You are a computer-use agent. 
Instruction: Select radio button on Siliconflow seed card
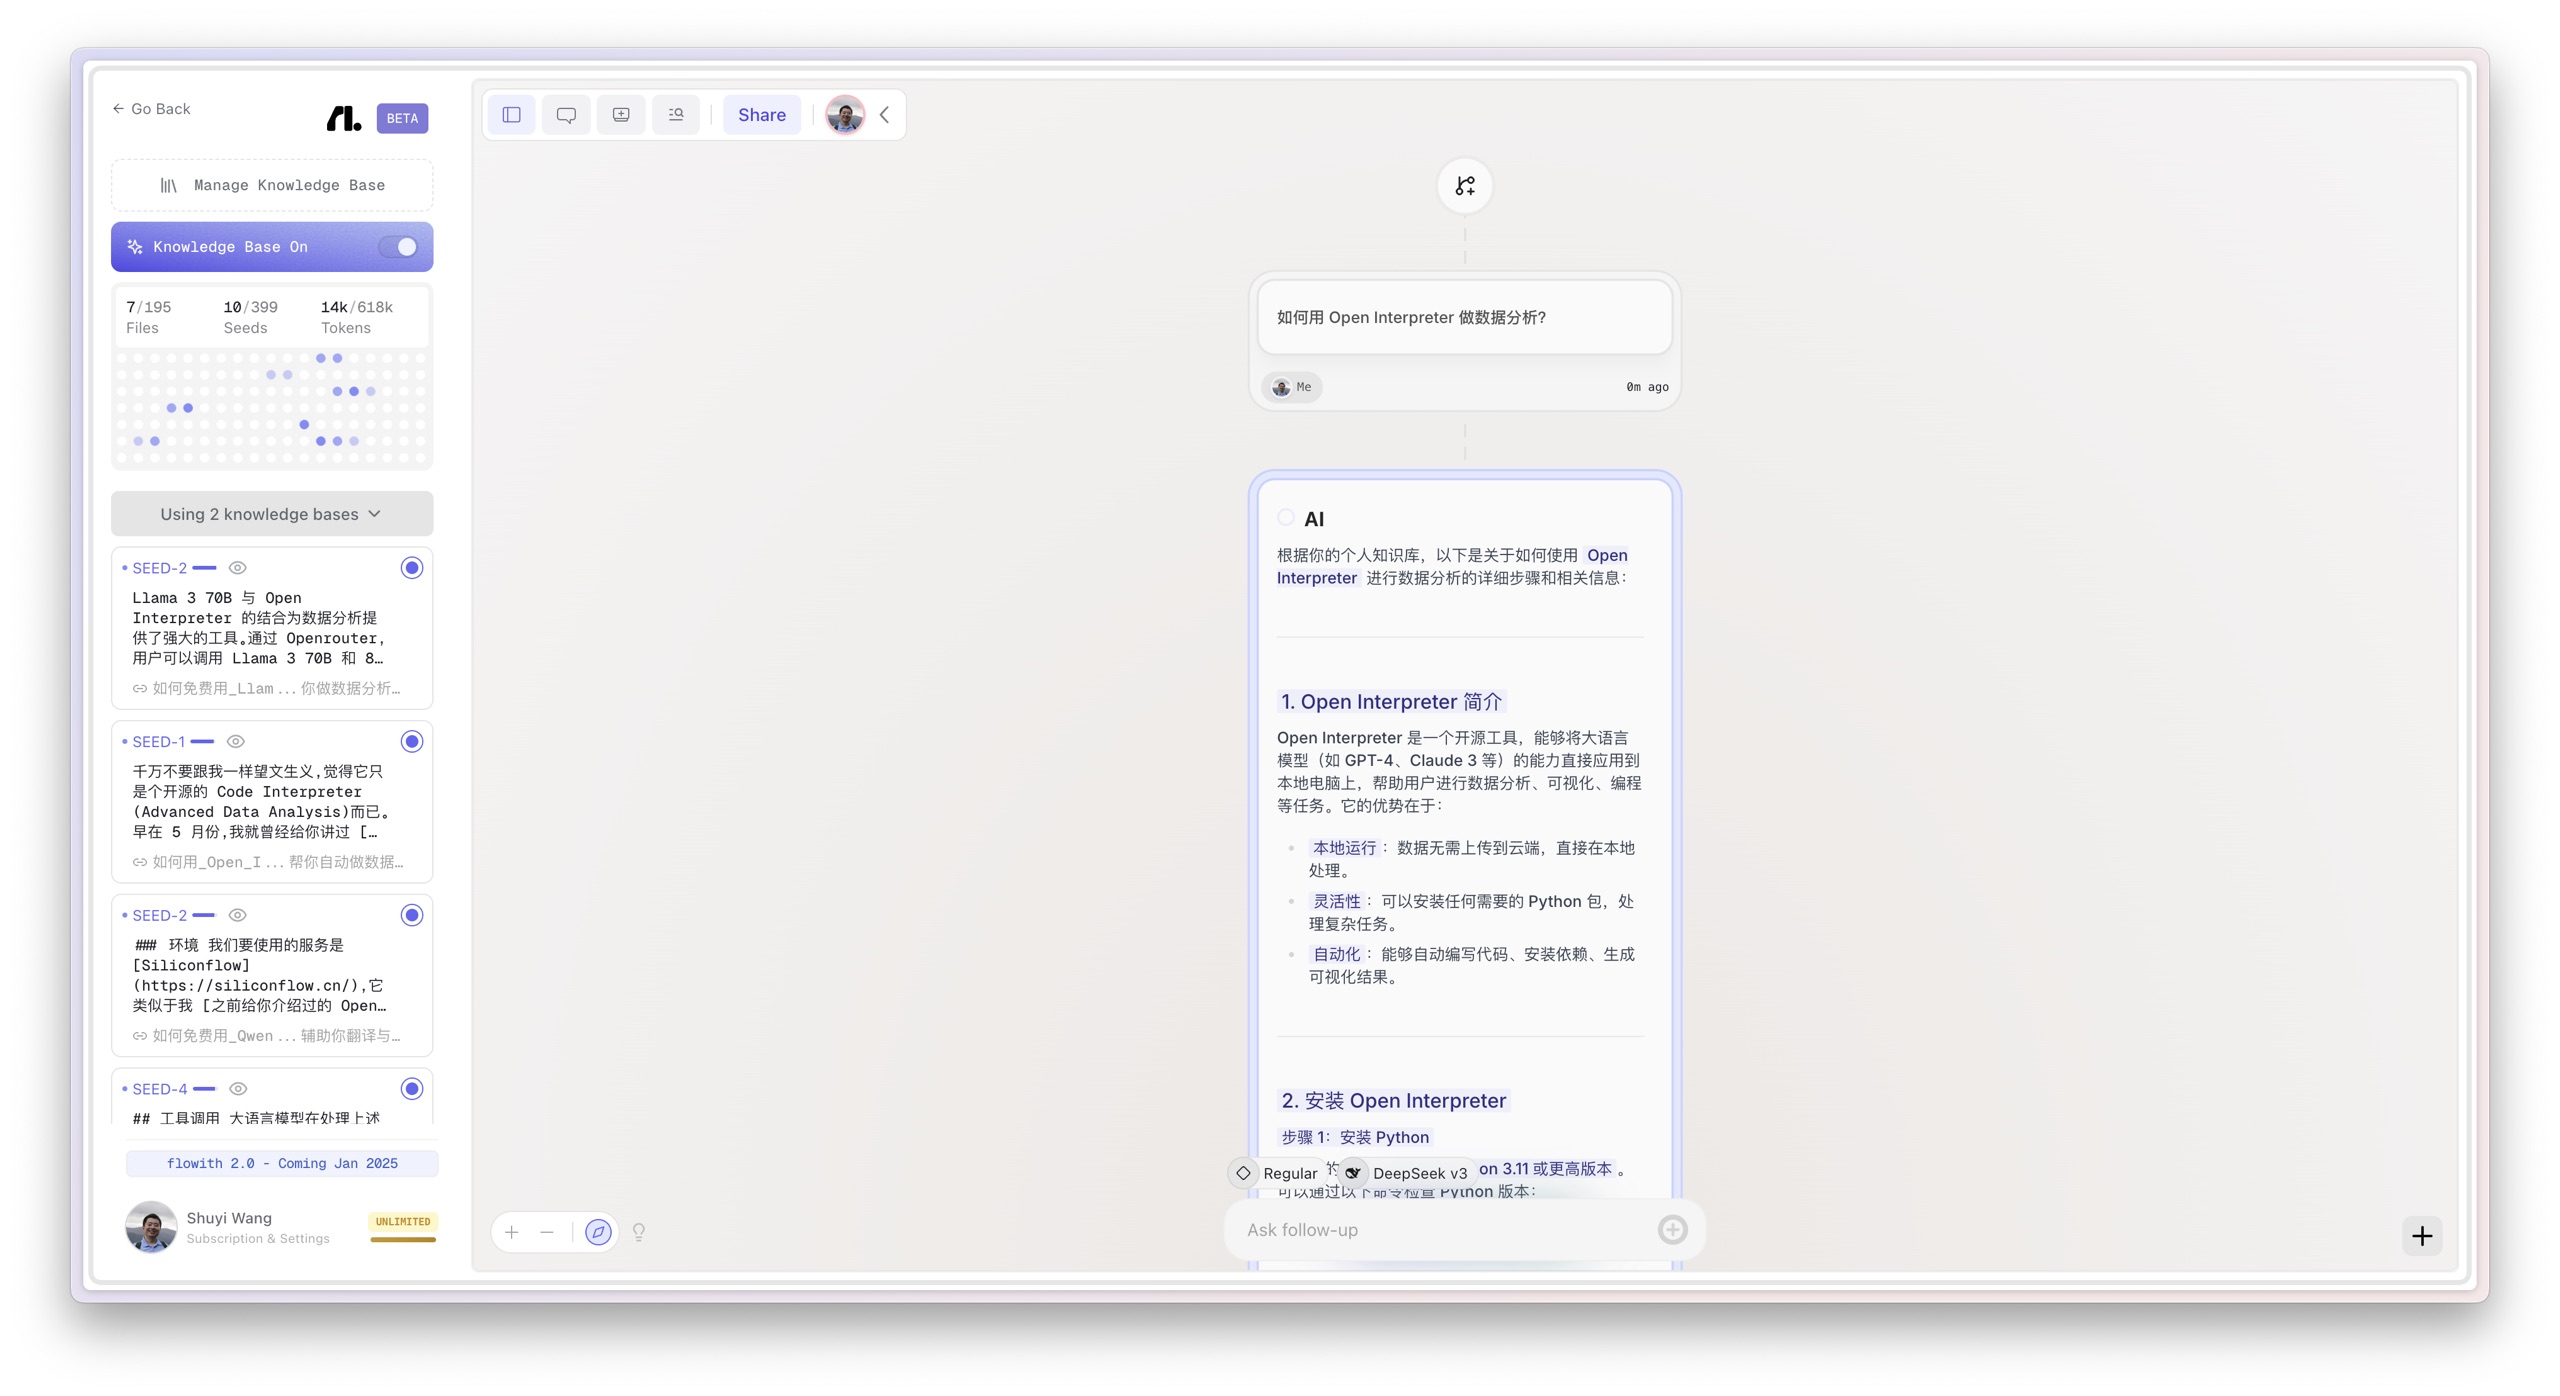click(412, 915)
